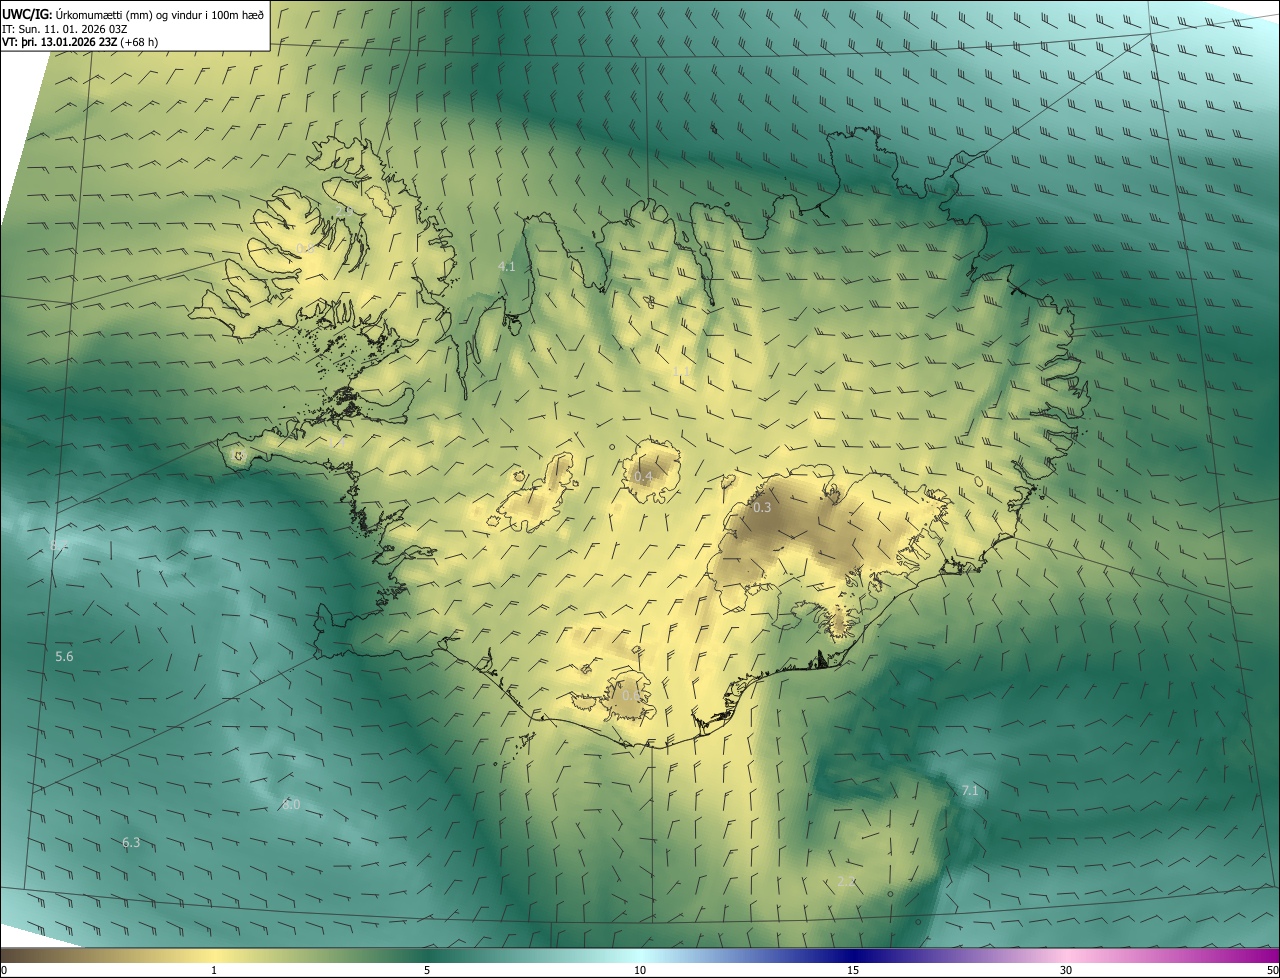Click the '30' tick on the color scale
This screenshot has height=978, width=1280.
[x=1066, y=970]
